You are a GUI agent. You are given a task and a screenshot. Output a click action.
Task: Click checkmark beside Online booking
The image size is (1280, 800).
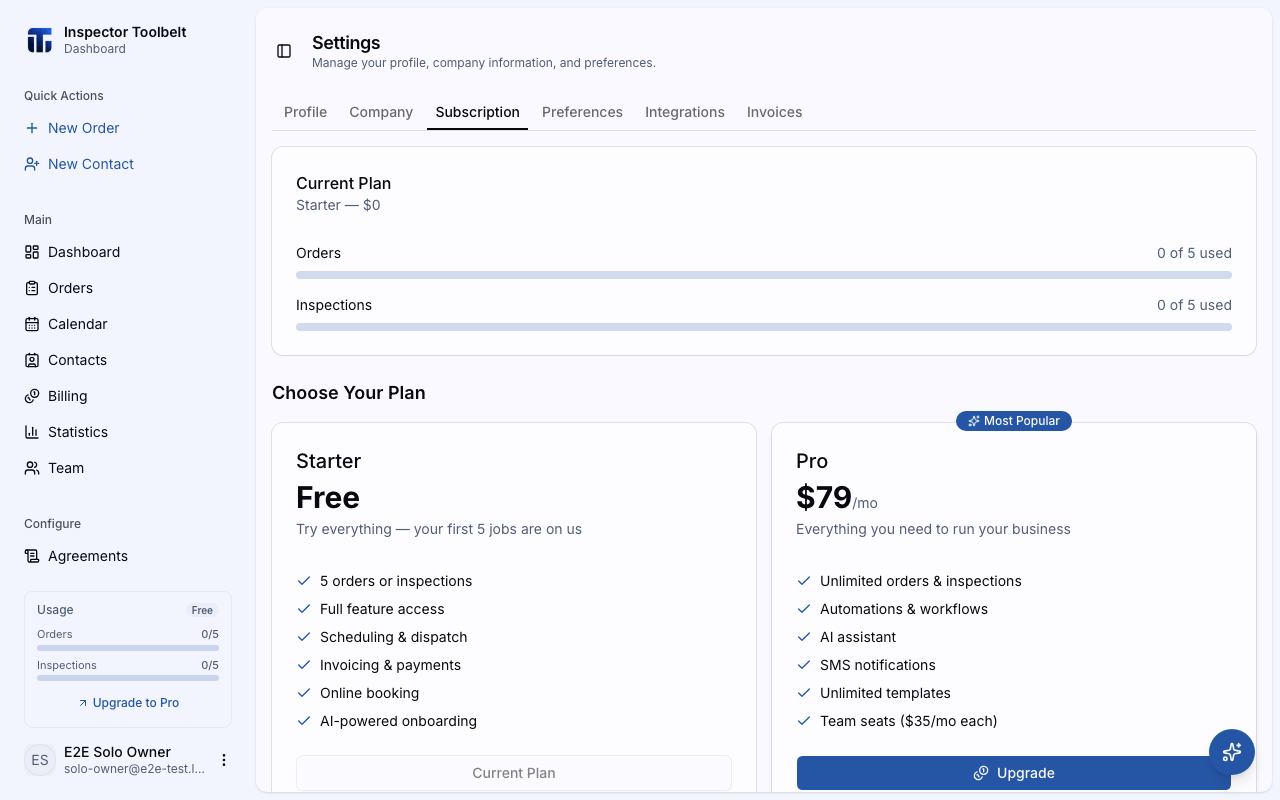pos(304,693)
